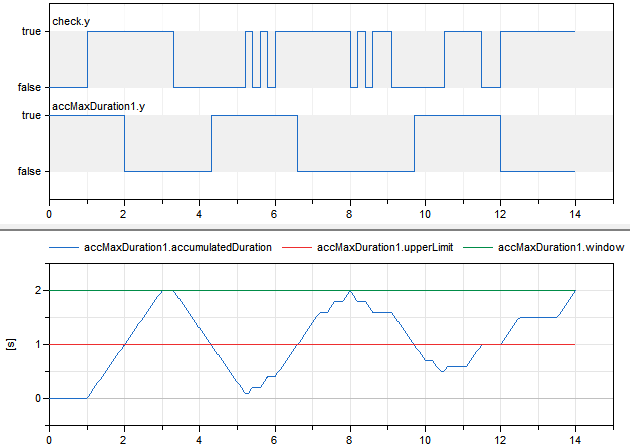This screenshot has height=446, width=630.
Task: Click tick label 0 on the bottom plot x-axis
Action: pyautogui.click(x=49, y=437)
